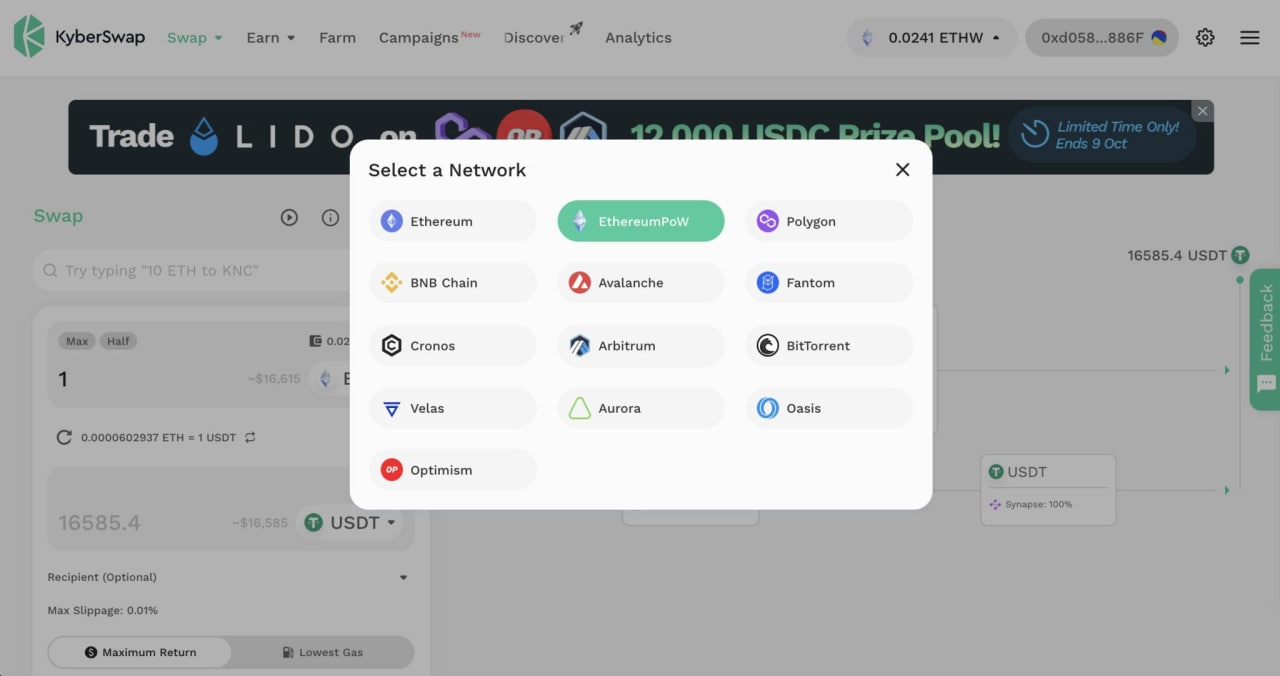Screen dimensions: 1280x676
Task: Go to the Farm page
Action: (337, 38)
